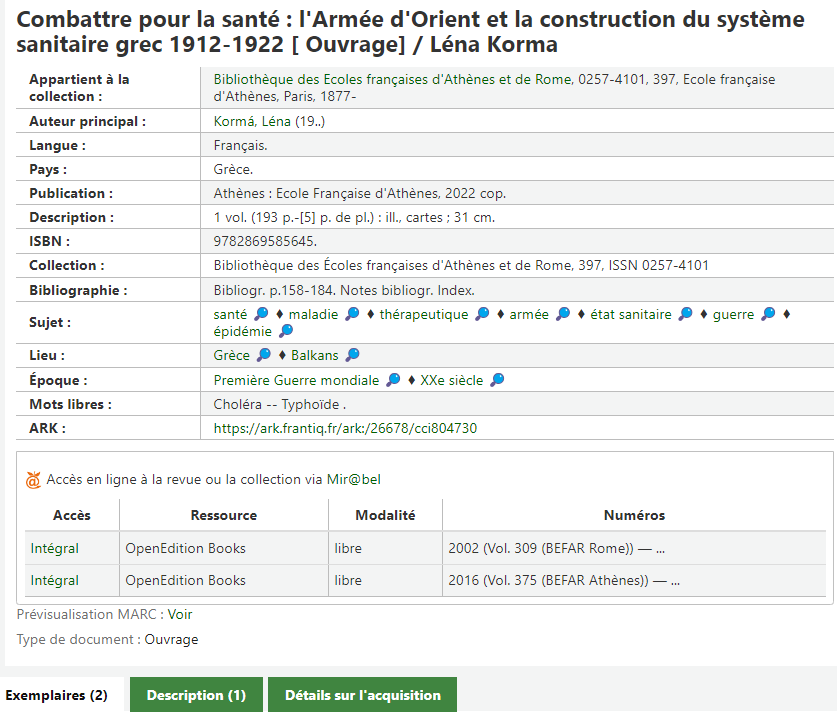Follow the santé subject link
Screen dimensions: 837x713
click(231, 314)
